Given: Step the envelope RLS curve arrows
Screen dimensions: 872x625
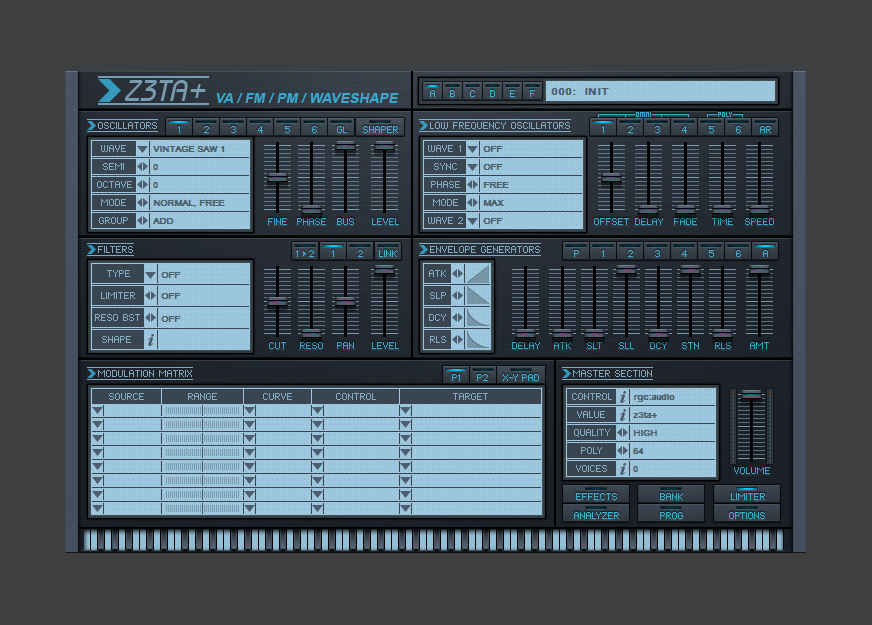Looking at the screenshot, I should point(458,339).
